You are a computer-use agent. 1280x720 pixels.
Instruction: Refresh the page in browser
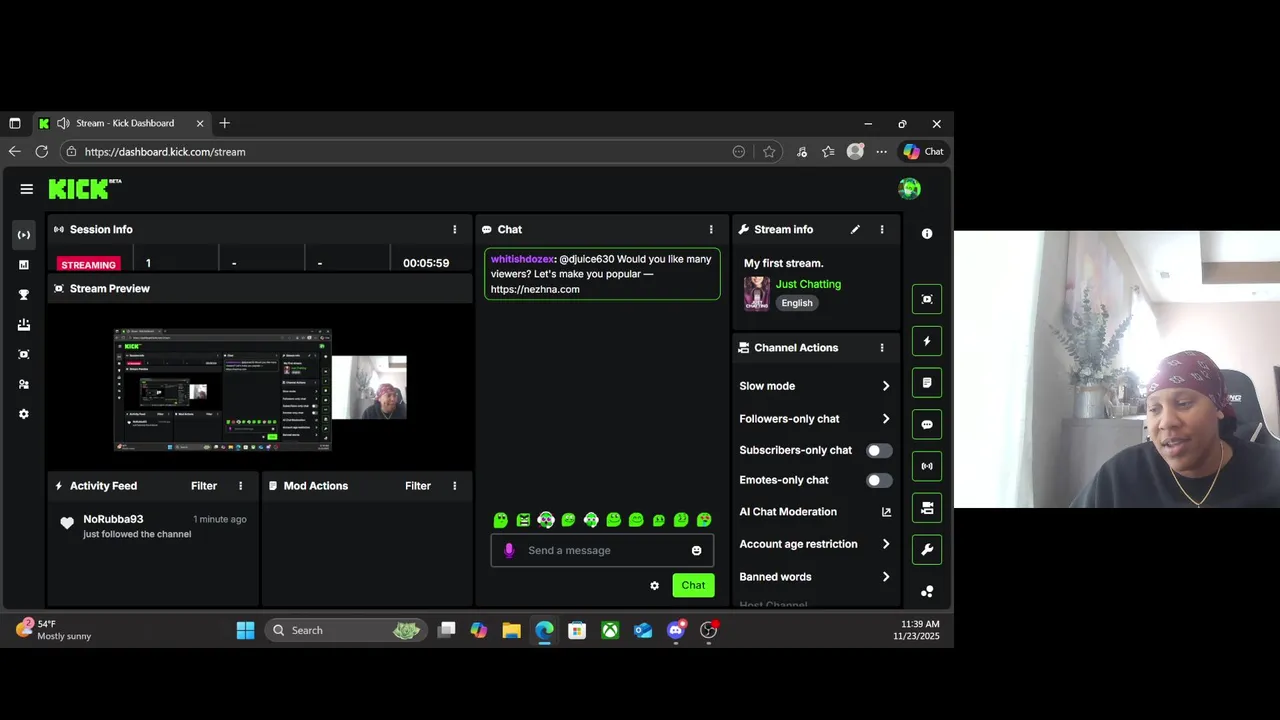point(41,152)
